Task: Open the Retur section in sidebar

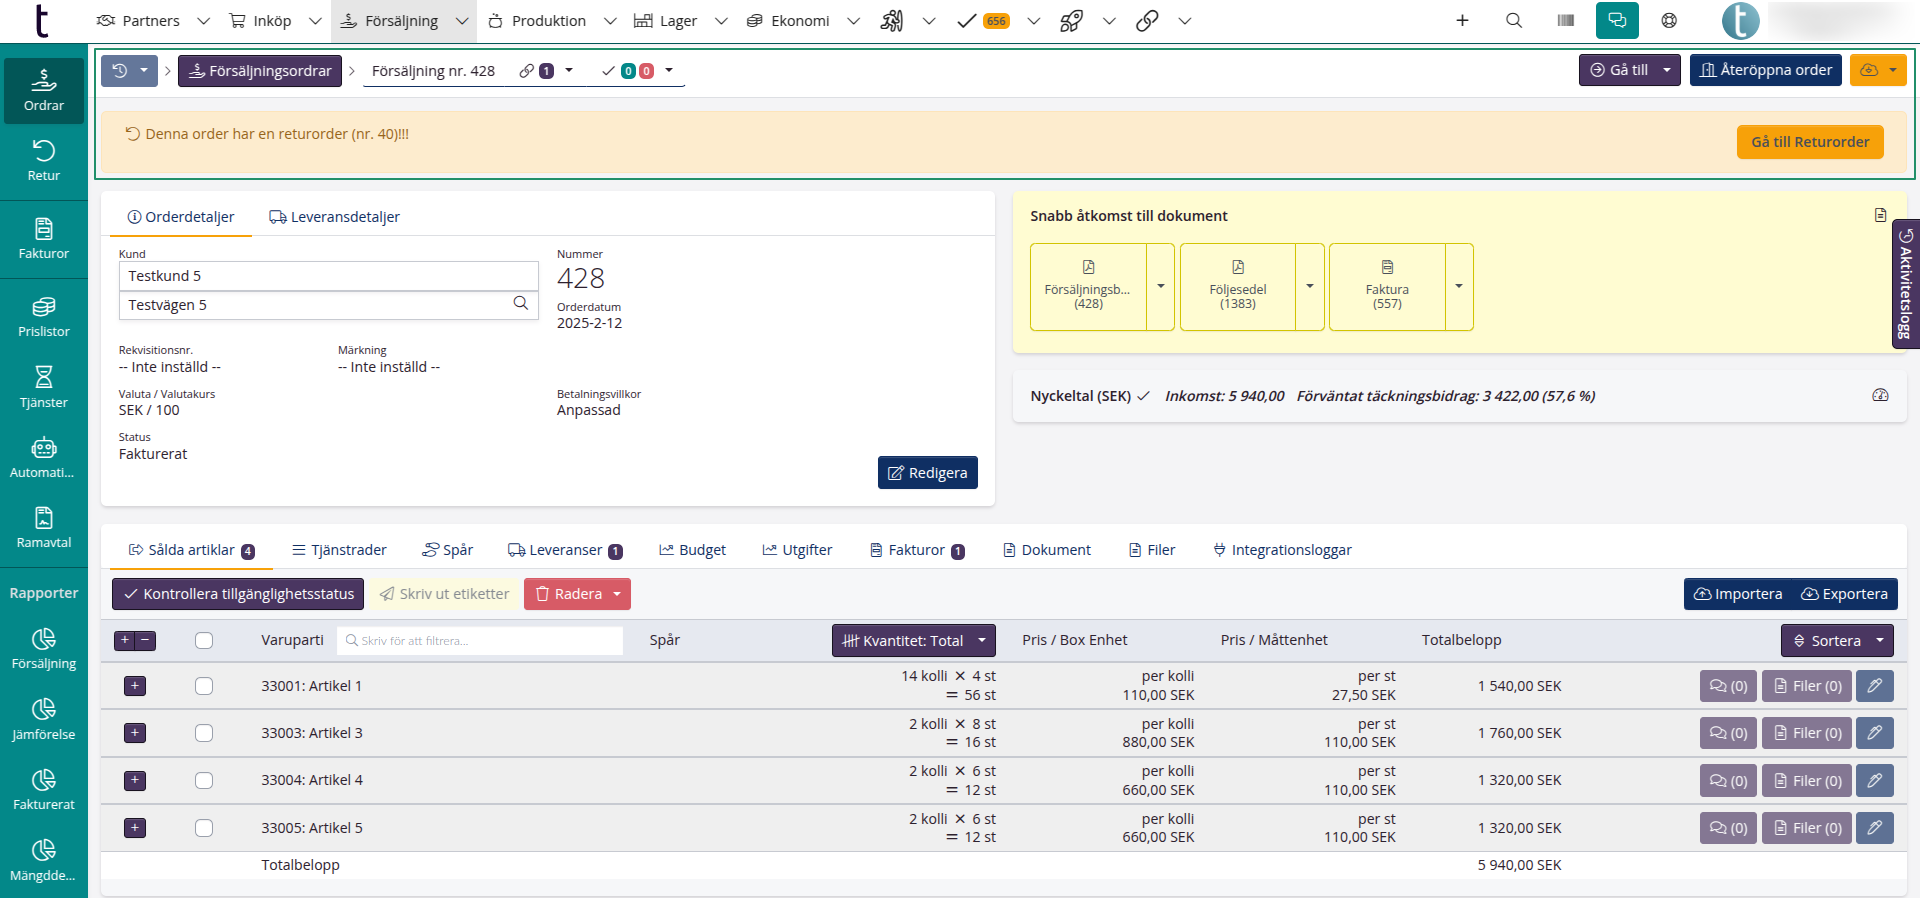Action: [43, 160]
